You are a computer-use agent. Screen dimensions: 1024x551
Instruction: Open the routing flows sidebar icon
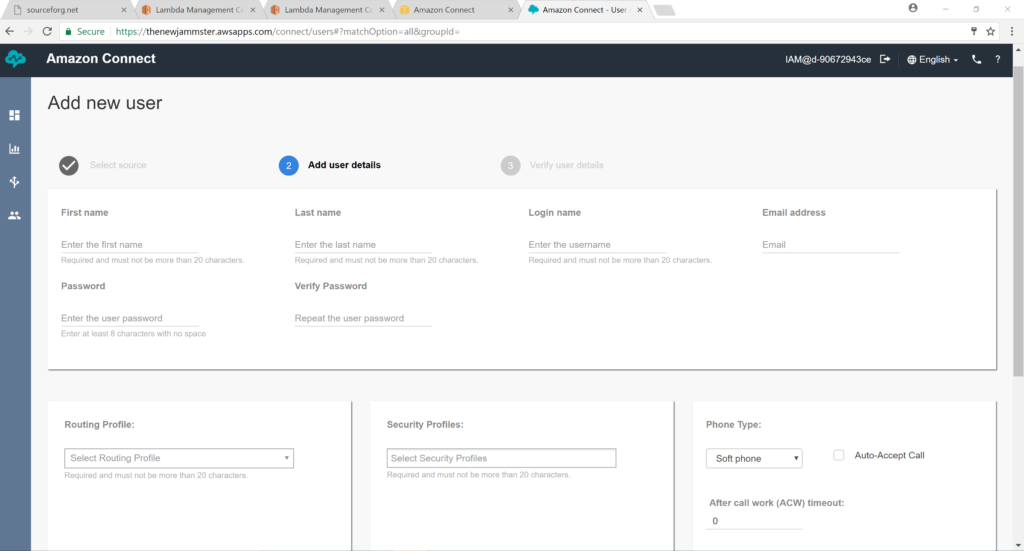point(14,181)
